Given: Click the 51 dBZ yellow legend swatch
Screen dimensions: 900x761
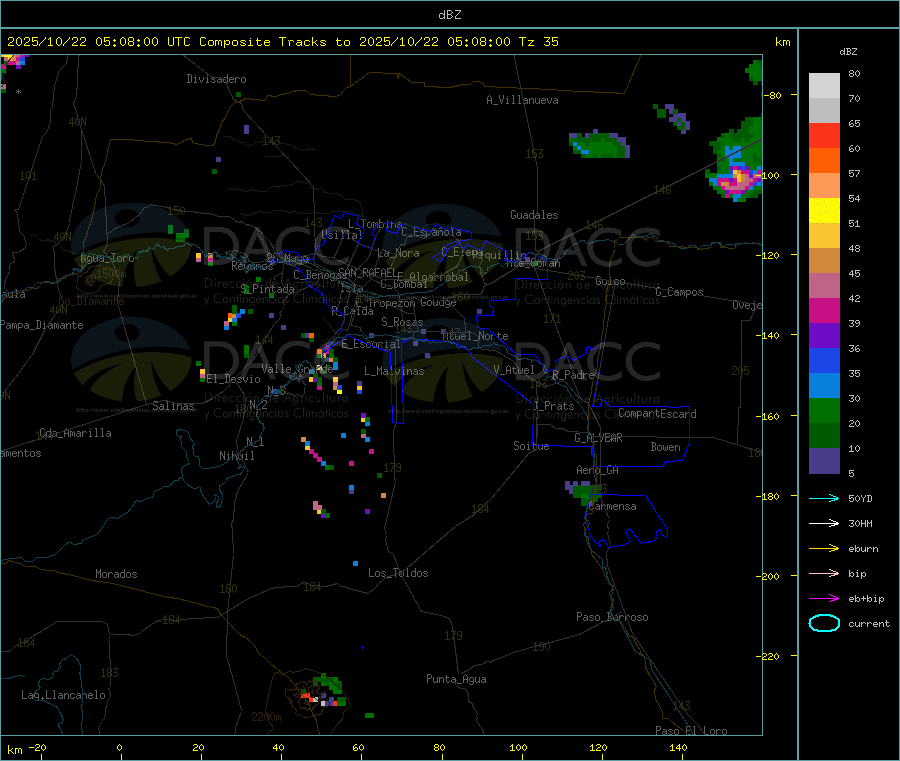Looking at the screenshot, I should click(824, 211).
